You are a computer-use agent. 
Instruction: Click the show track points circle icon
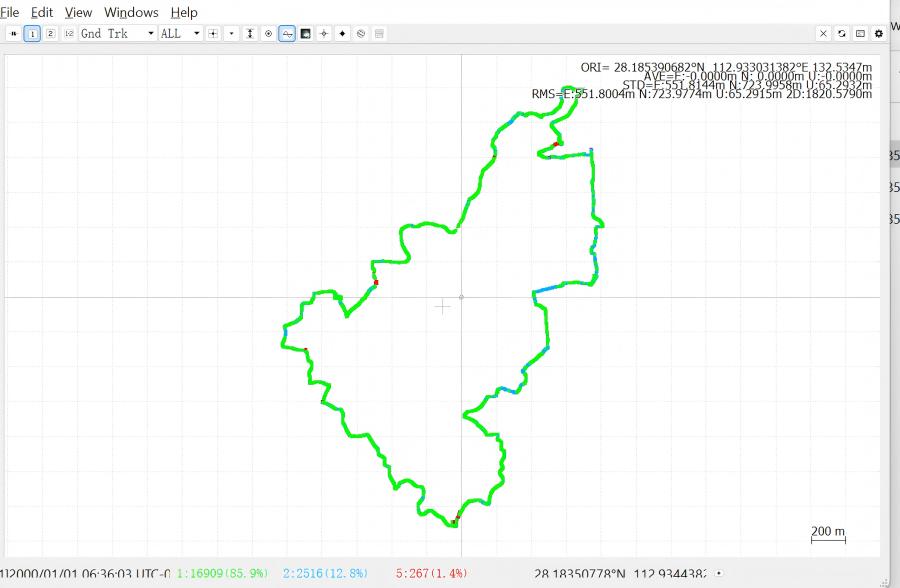pyautogui.click(x=268, y=33)
